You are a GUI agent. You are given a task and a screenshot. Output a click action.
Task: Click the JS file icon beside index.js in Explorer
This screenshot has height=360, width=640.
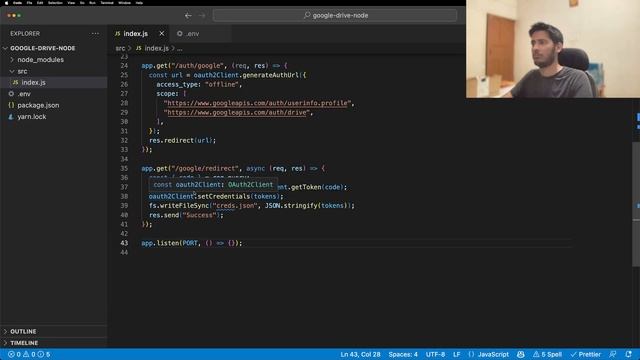tap(15, 82)
